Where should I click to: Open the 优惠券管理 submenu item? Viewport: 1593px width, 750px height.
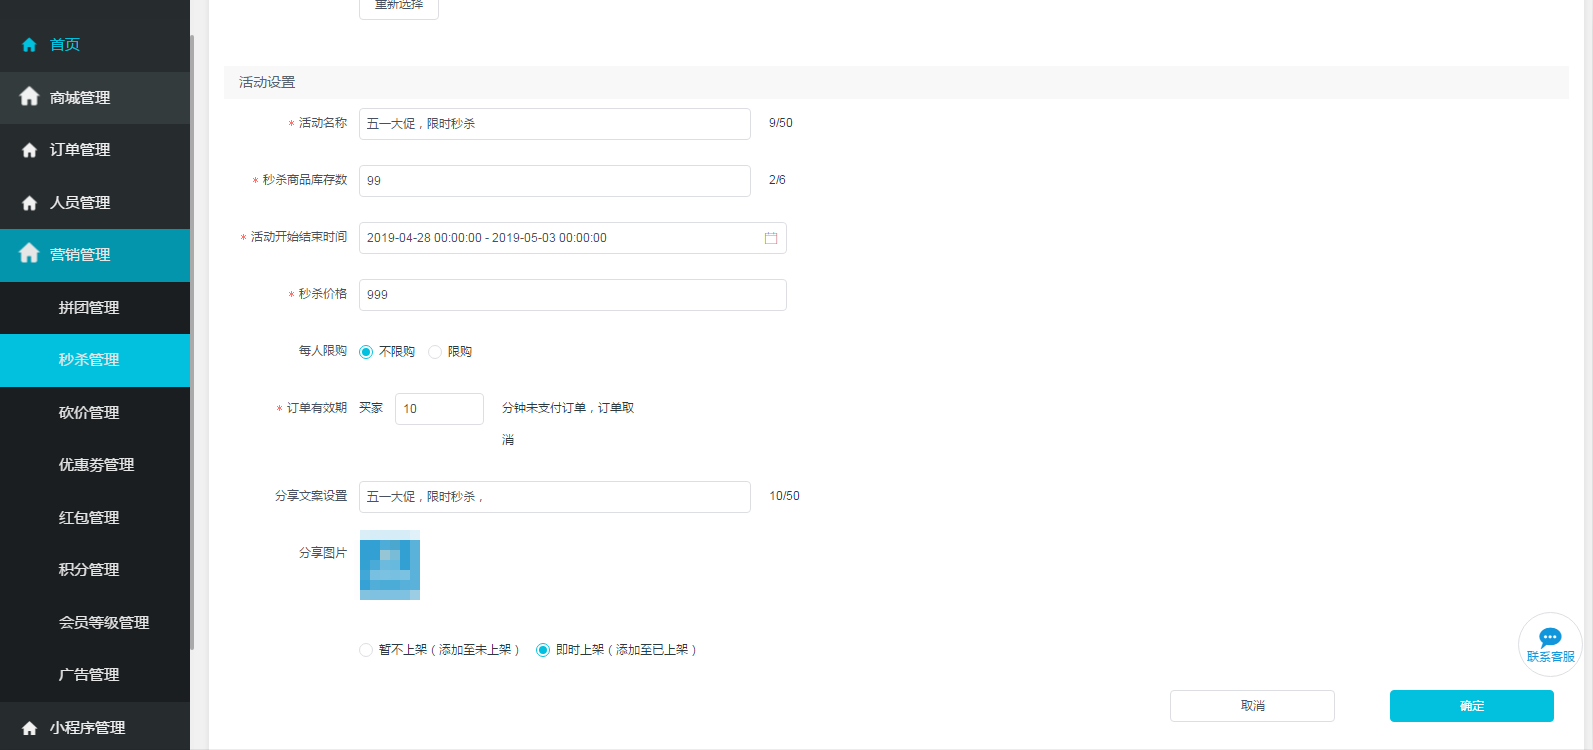click(95, 465)
